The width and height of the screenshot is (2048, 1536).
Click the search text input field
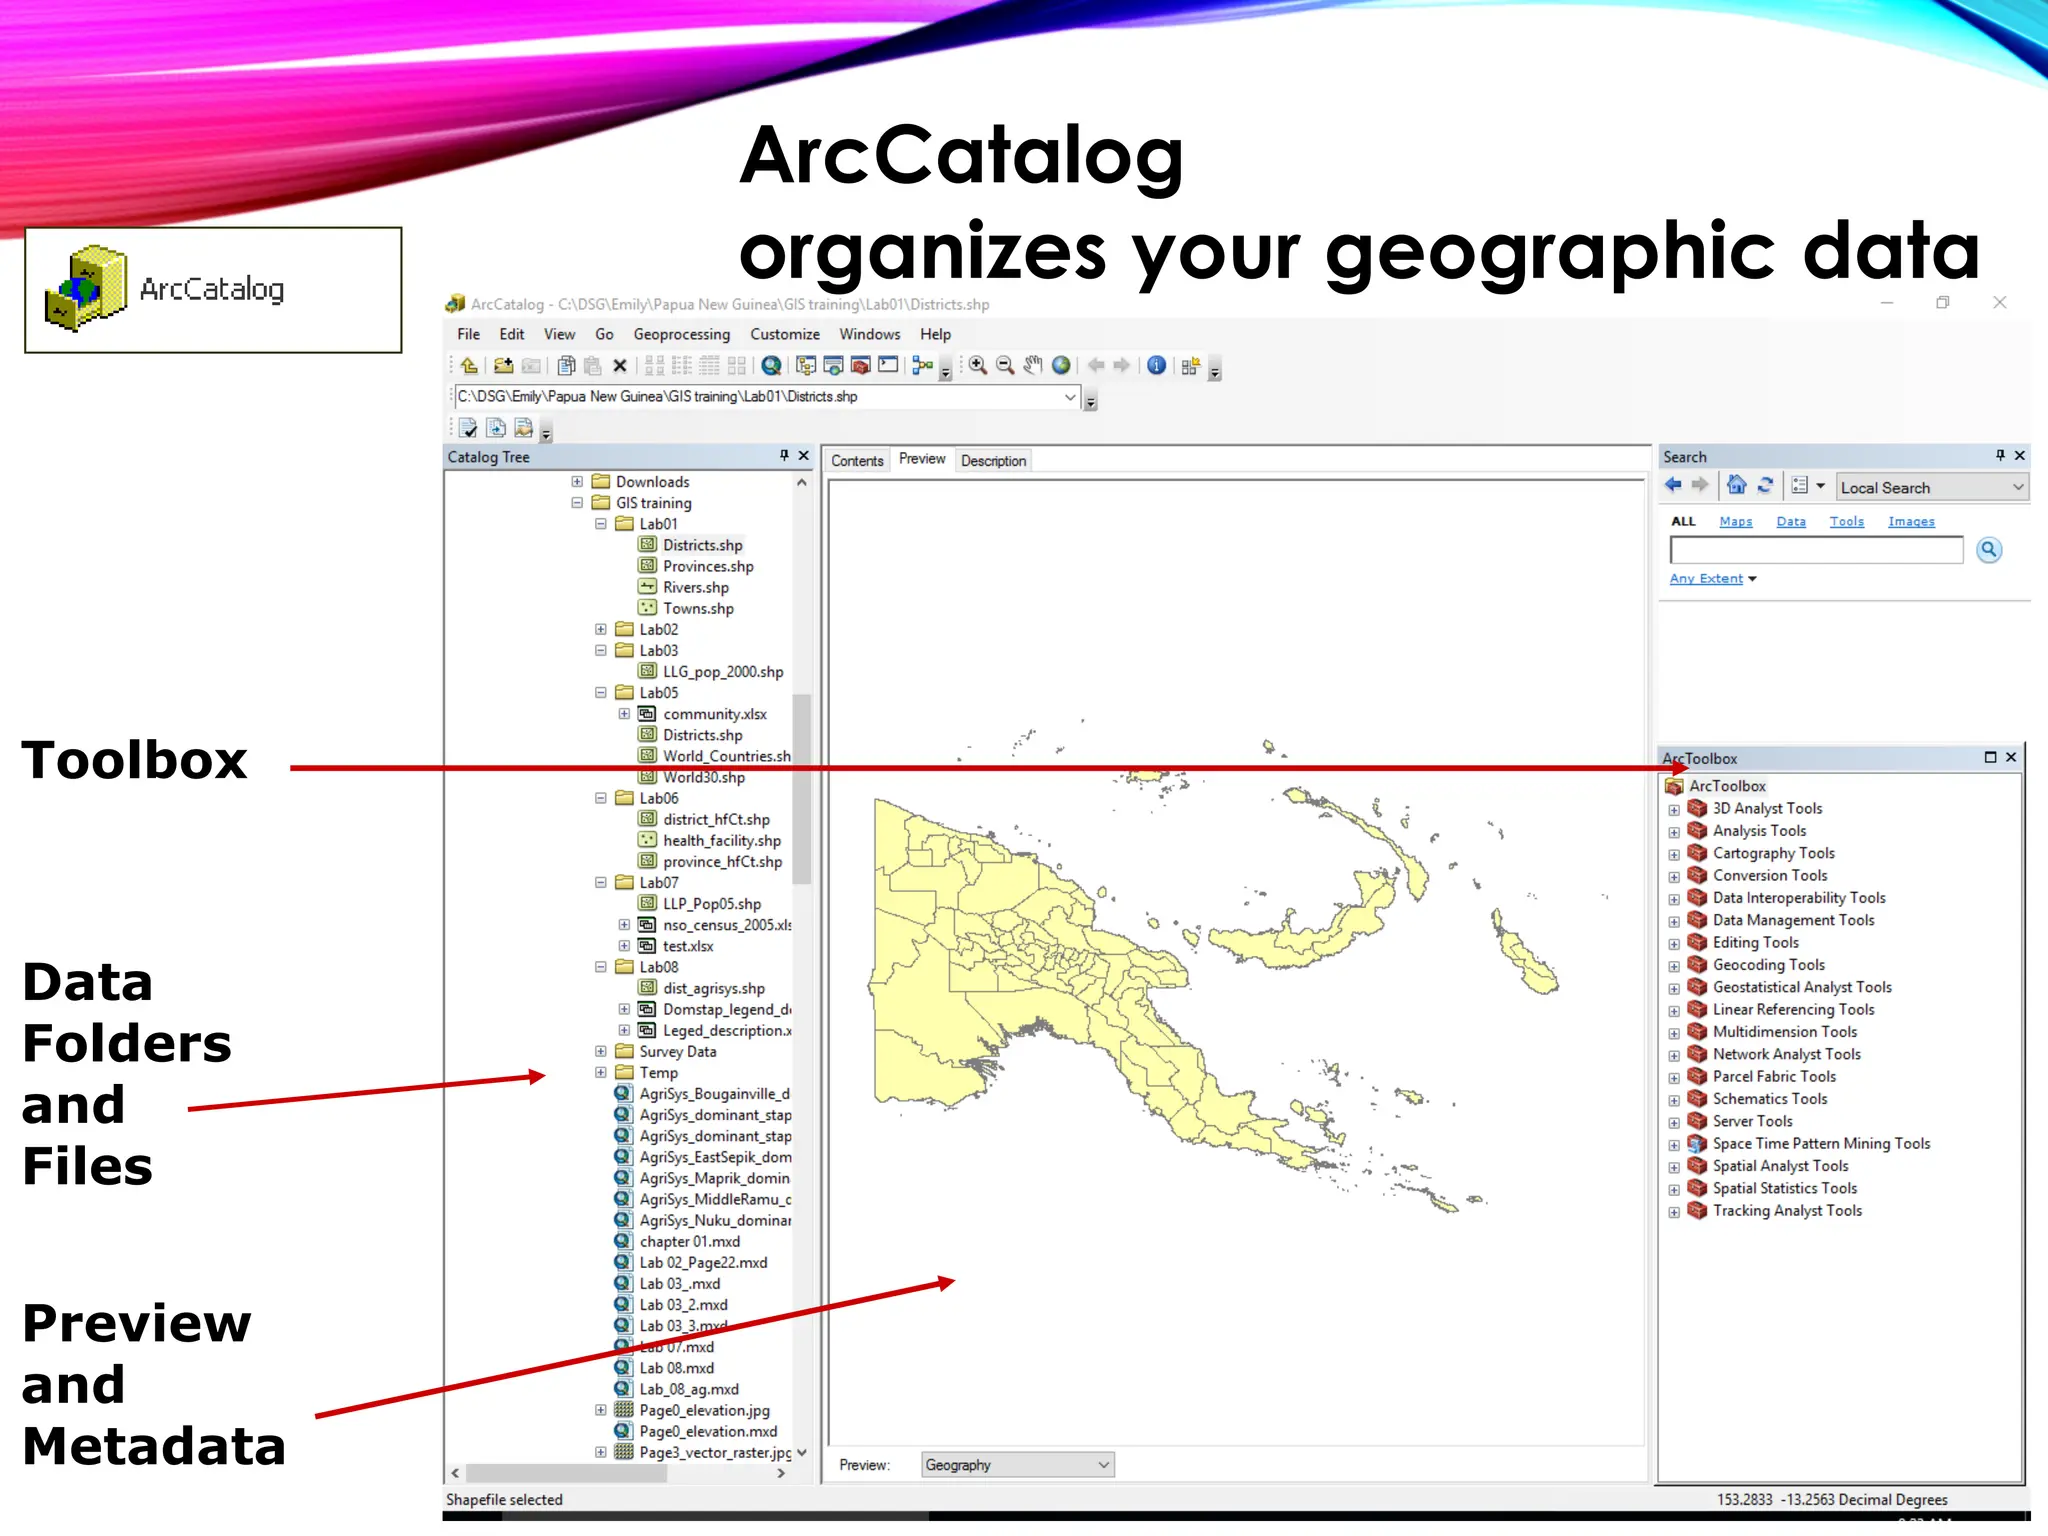[1816, 550]
